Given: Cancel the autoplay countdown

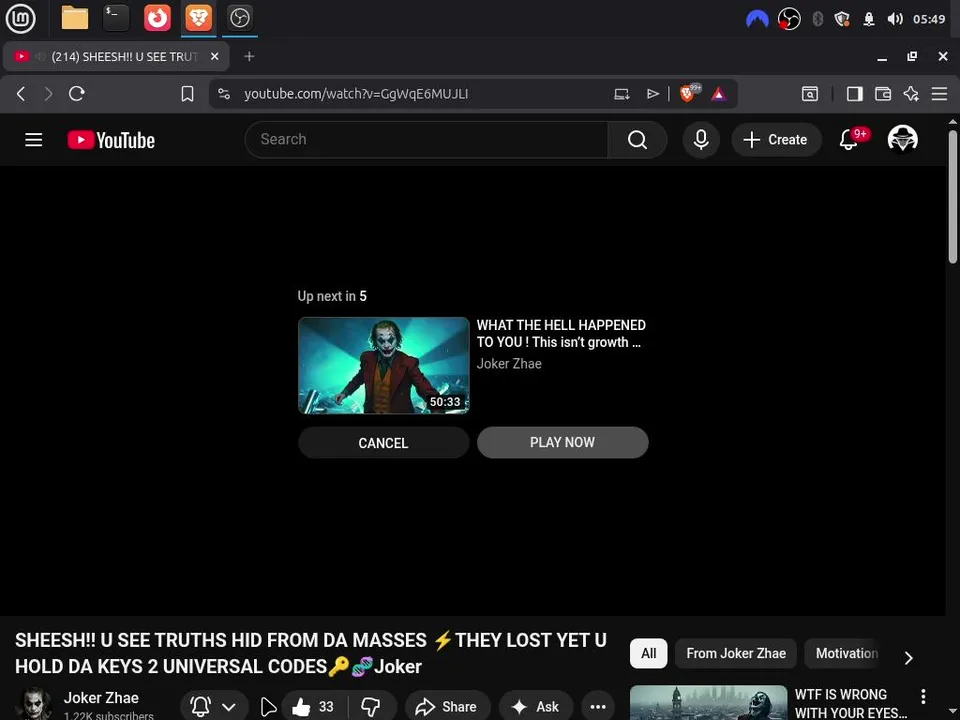Looking at the screenshot, I should pos(383,443).
